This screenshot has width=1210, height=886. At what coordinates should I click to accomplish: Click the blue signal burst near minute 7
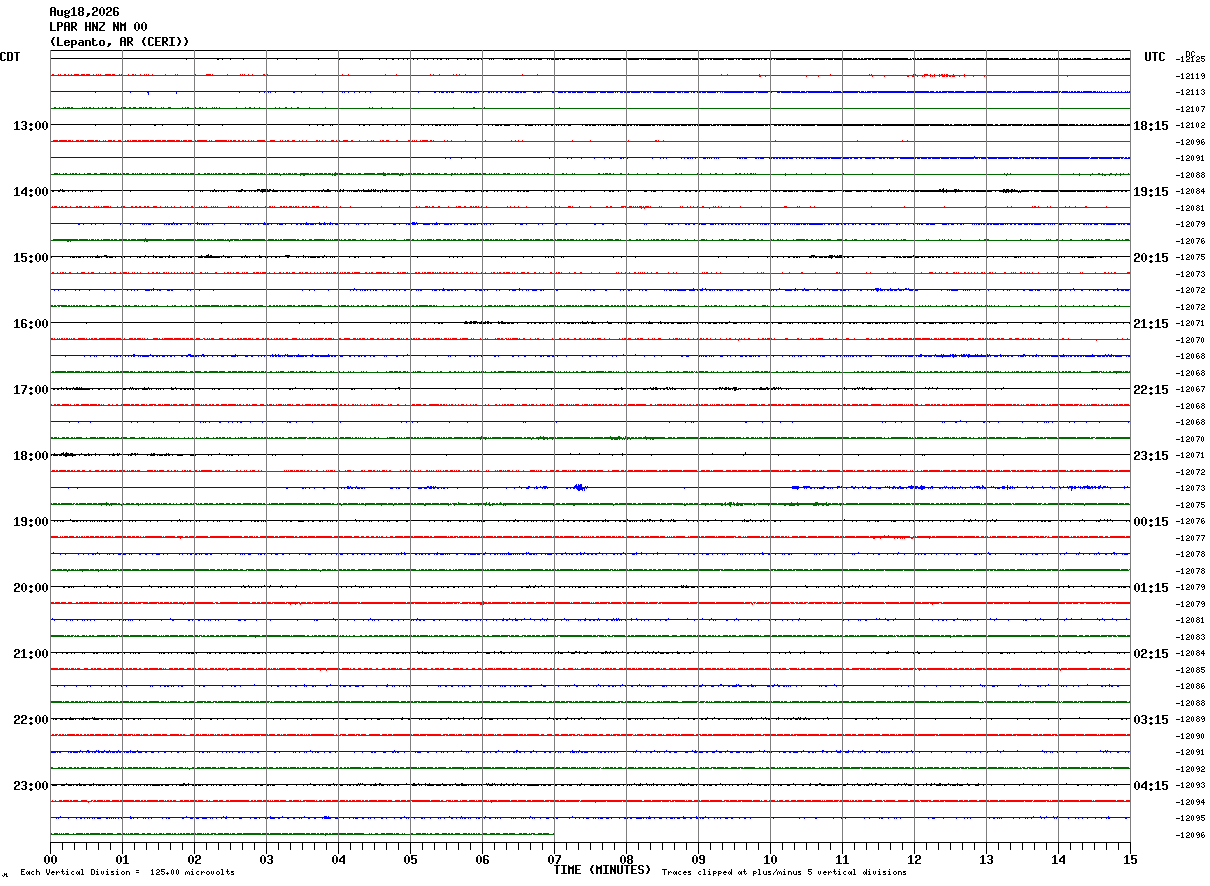click(x=579, y=487)
